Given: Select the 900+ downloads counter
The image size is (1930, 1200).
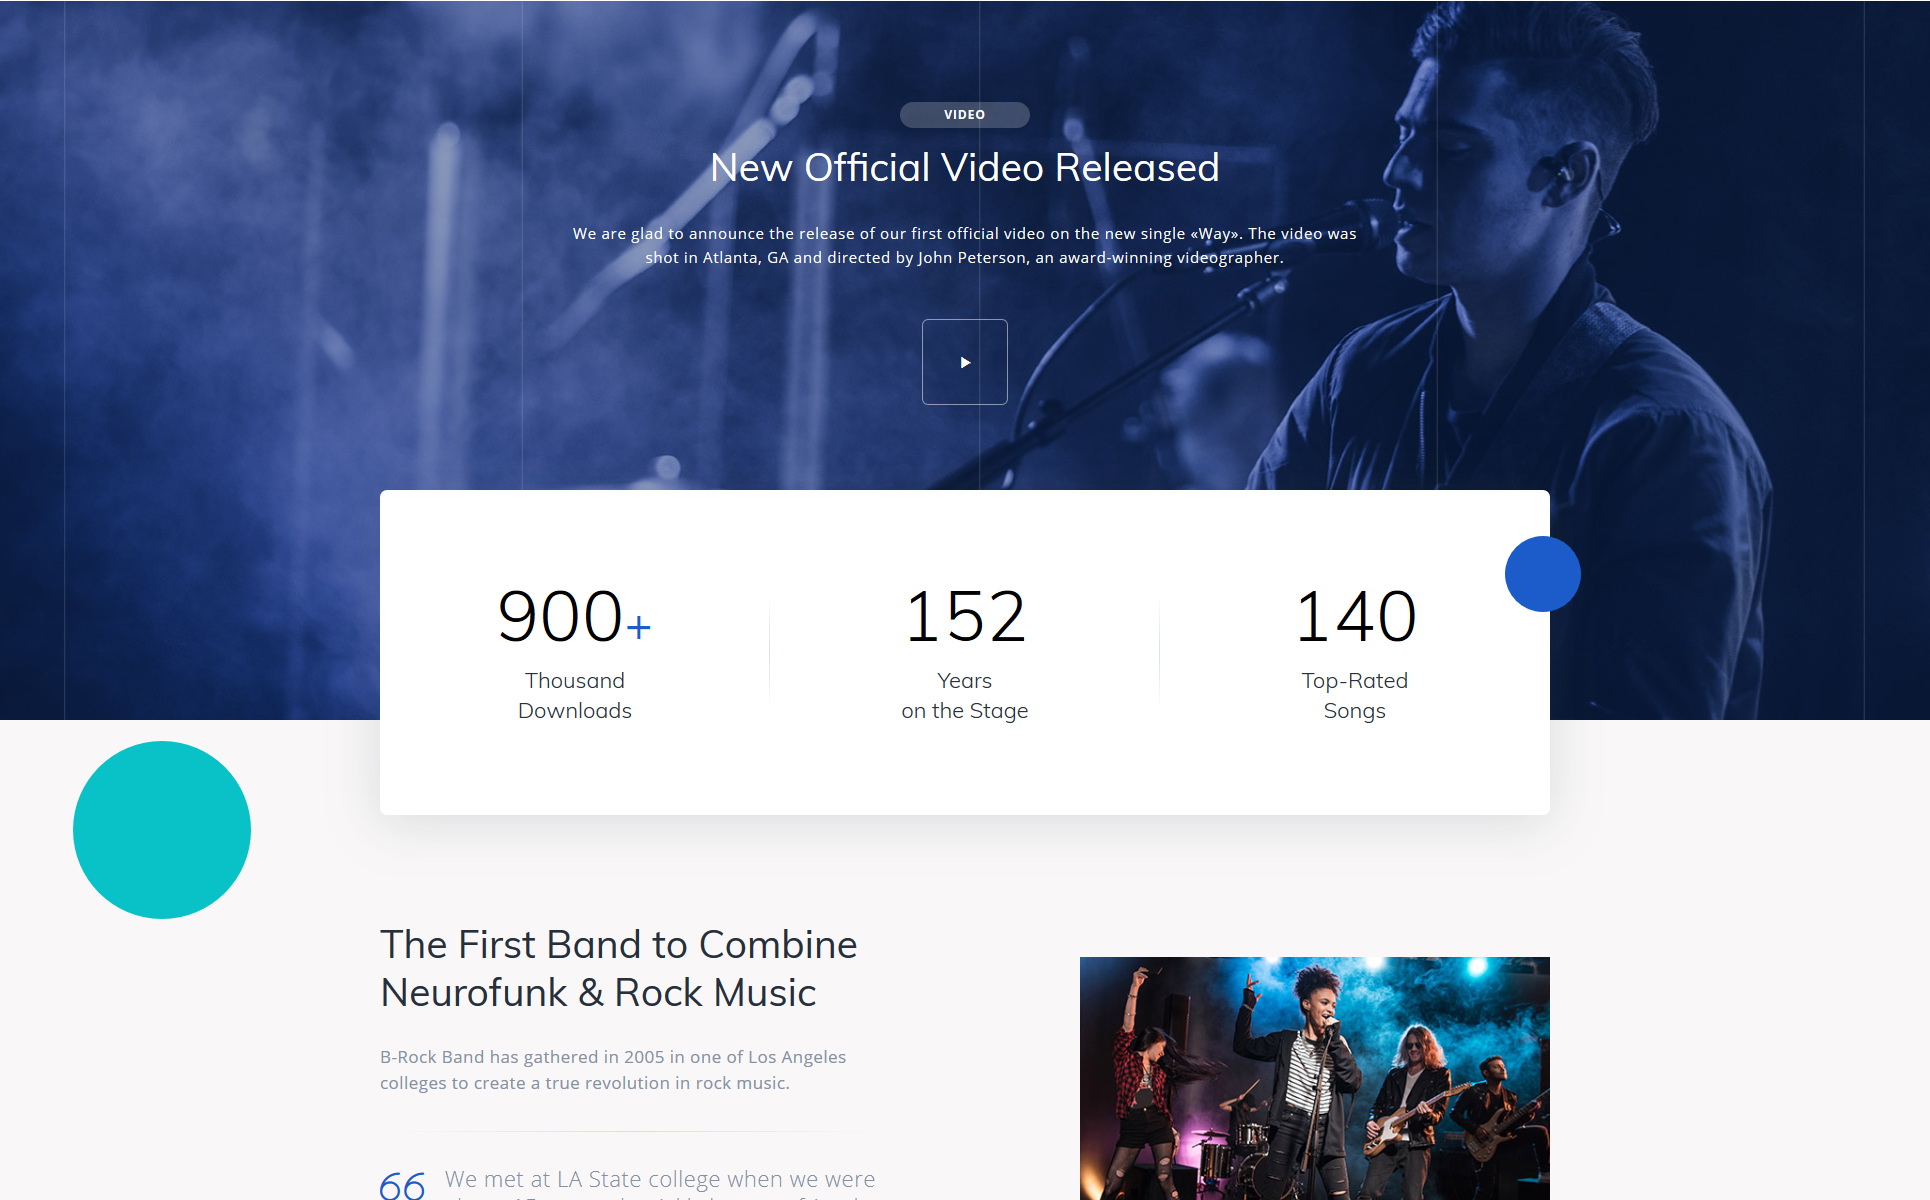Looking at the screenshot, I should [574, 616].
